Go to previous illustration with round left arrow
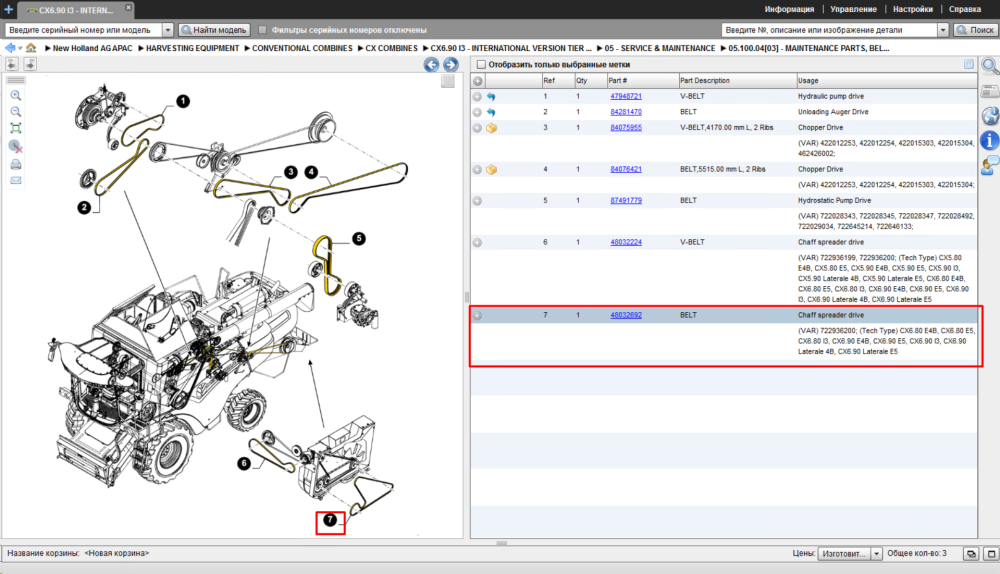Screen dimensions: 1000x574 click(x=432, y=64)
